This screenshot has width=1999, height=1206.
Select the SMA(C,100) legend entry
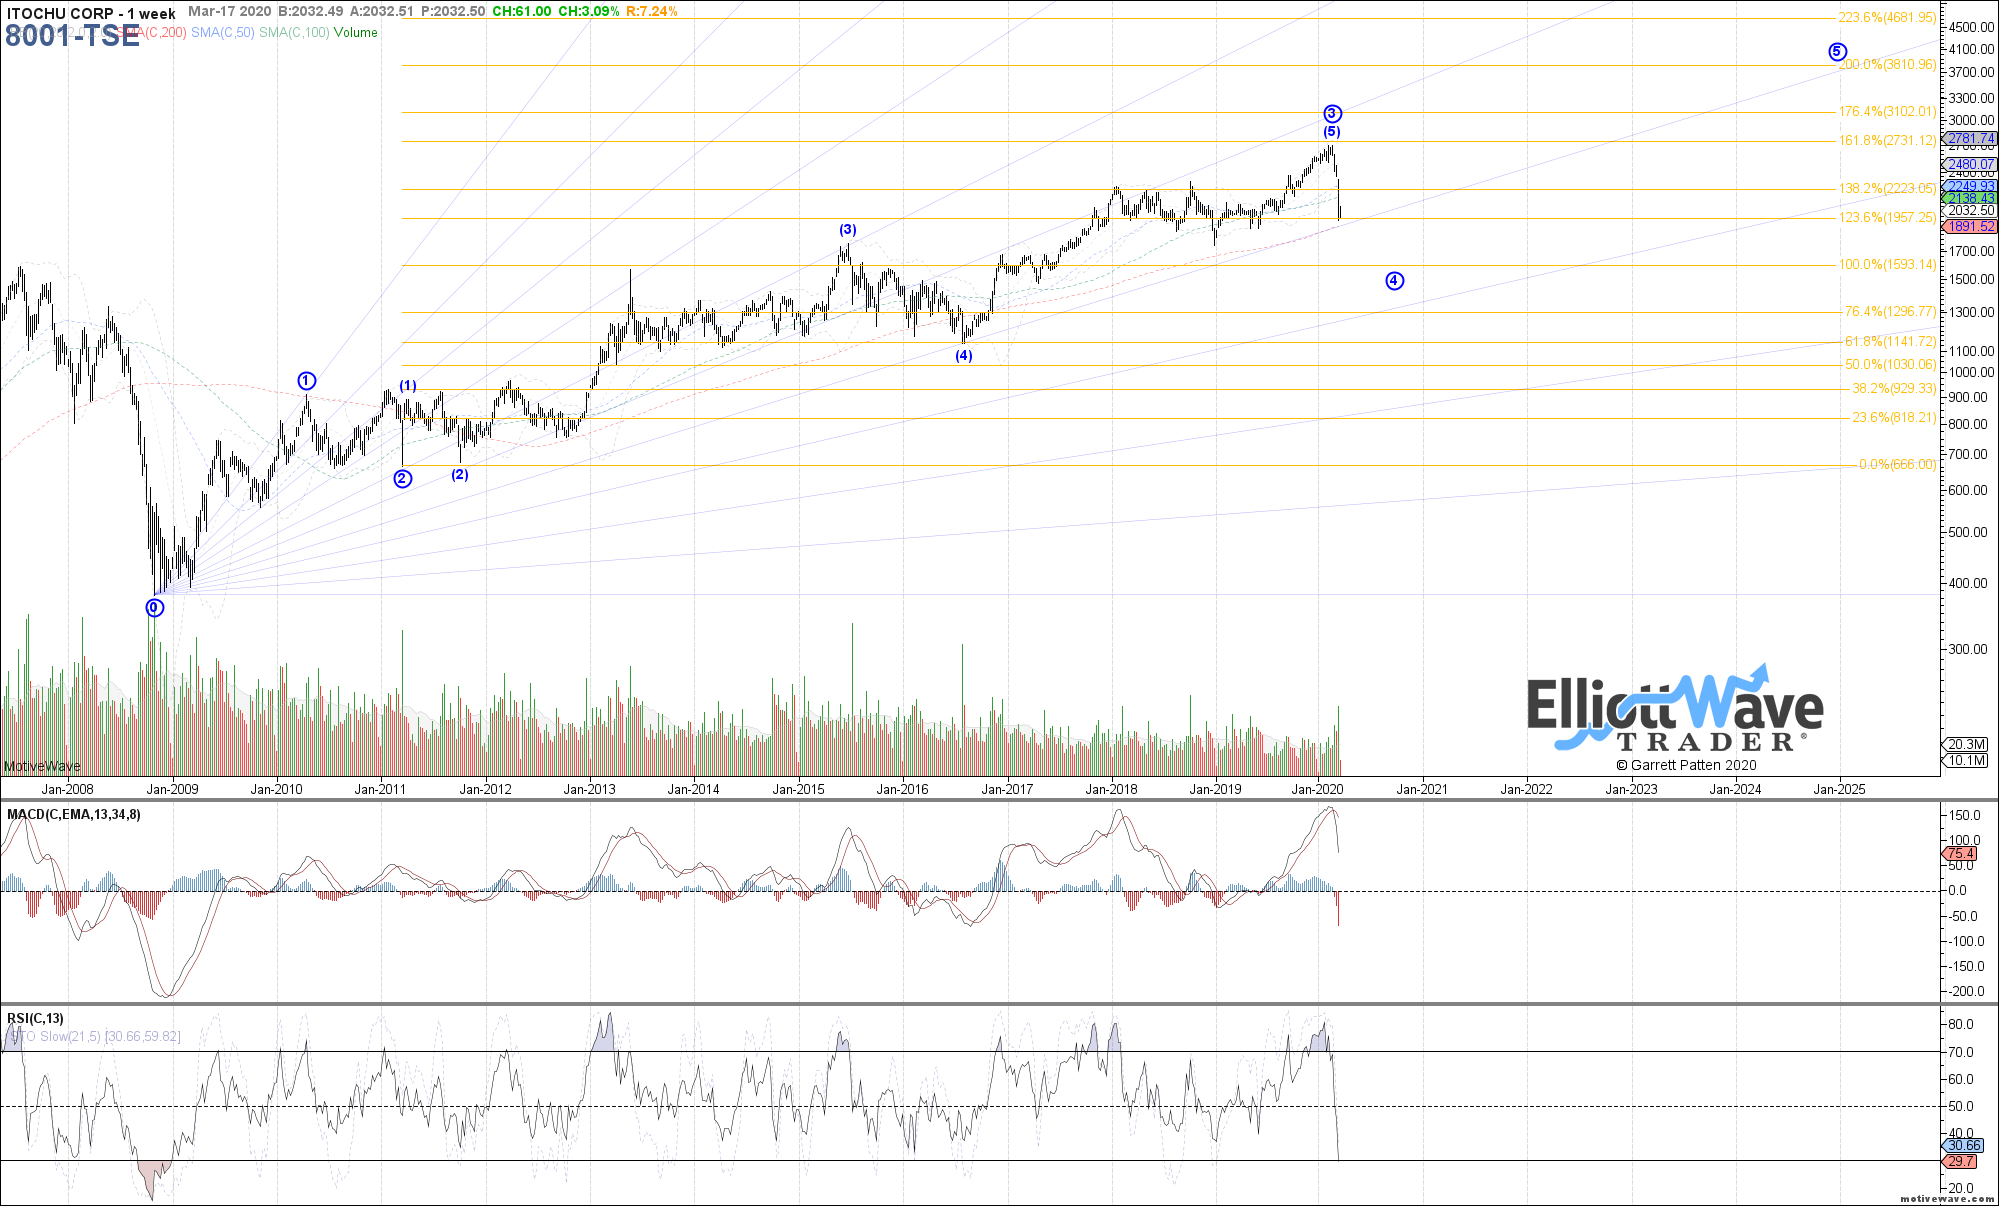pyautogui.click(x=294, y=32)
